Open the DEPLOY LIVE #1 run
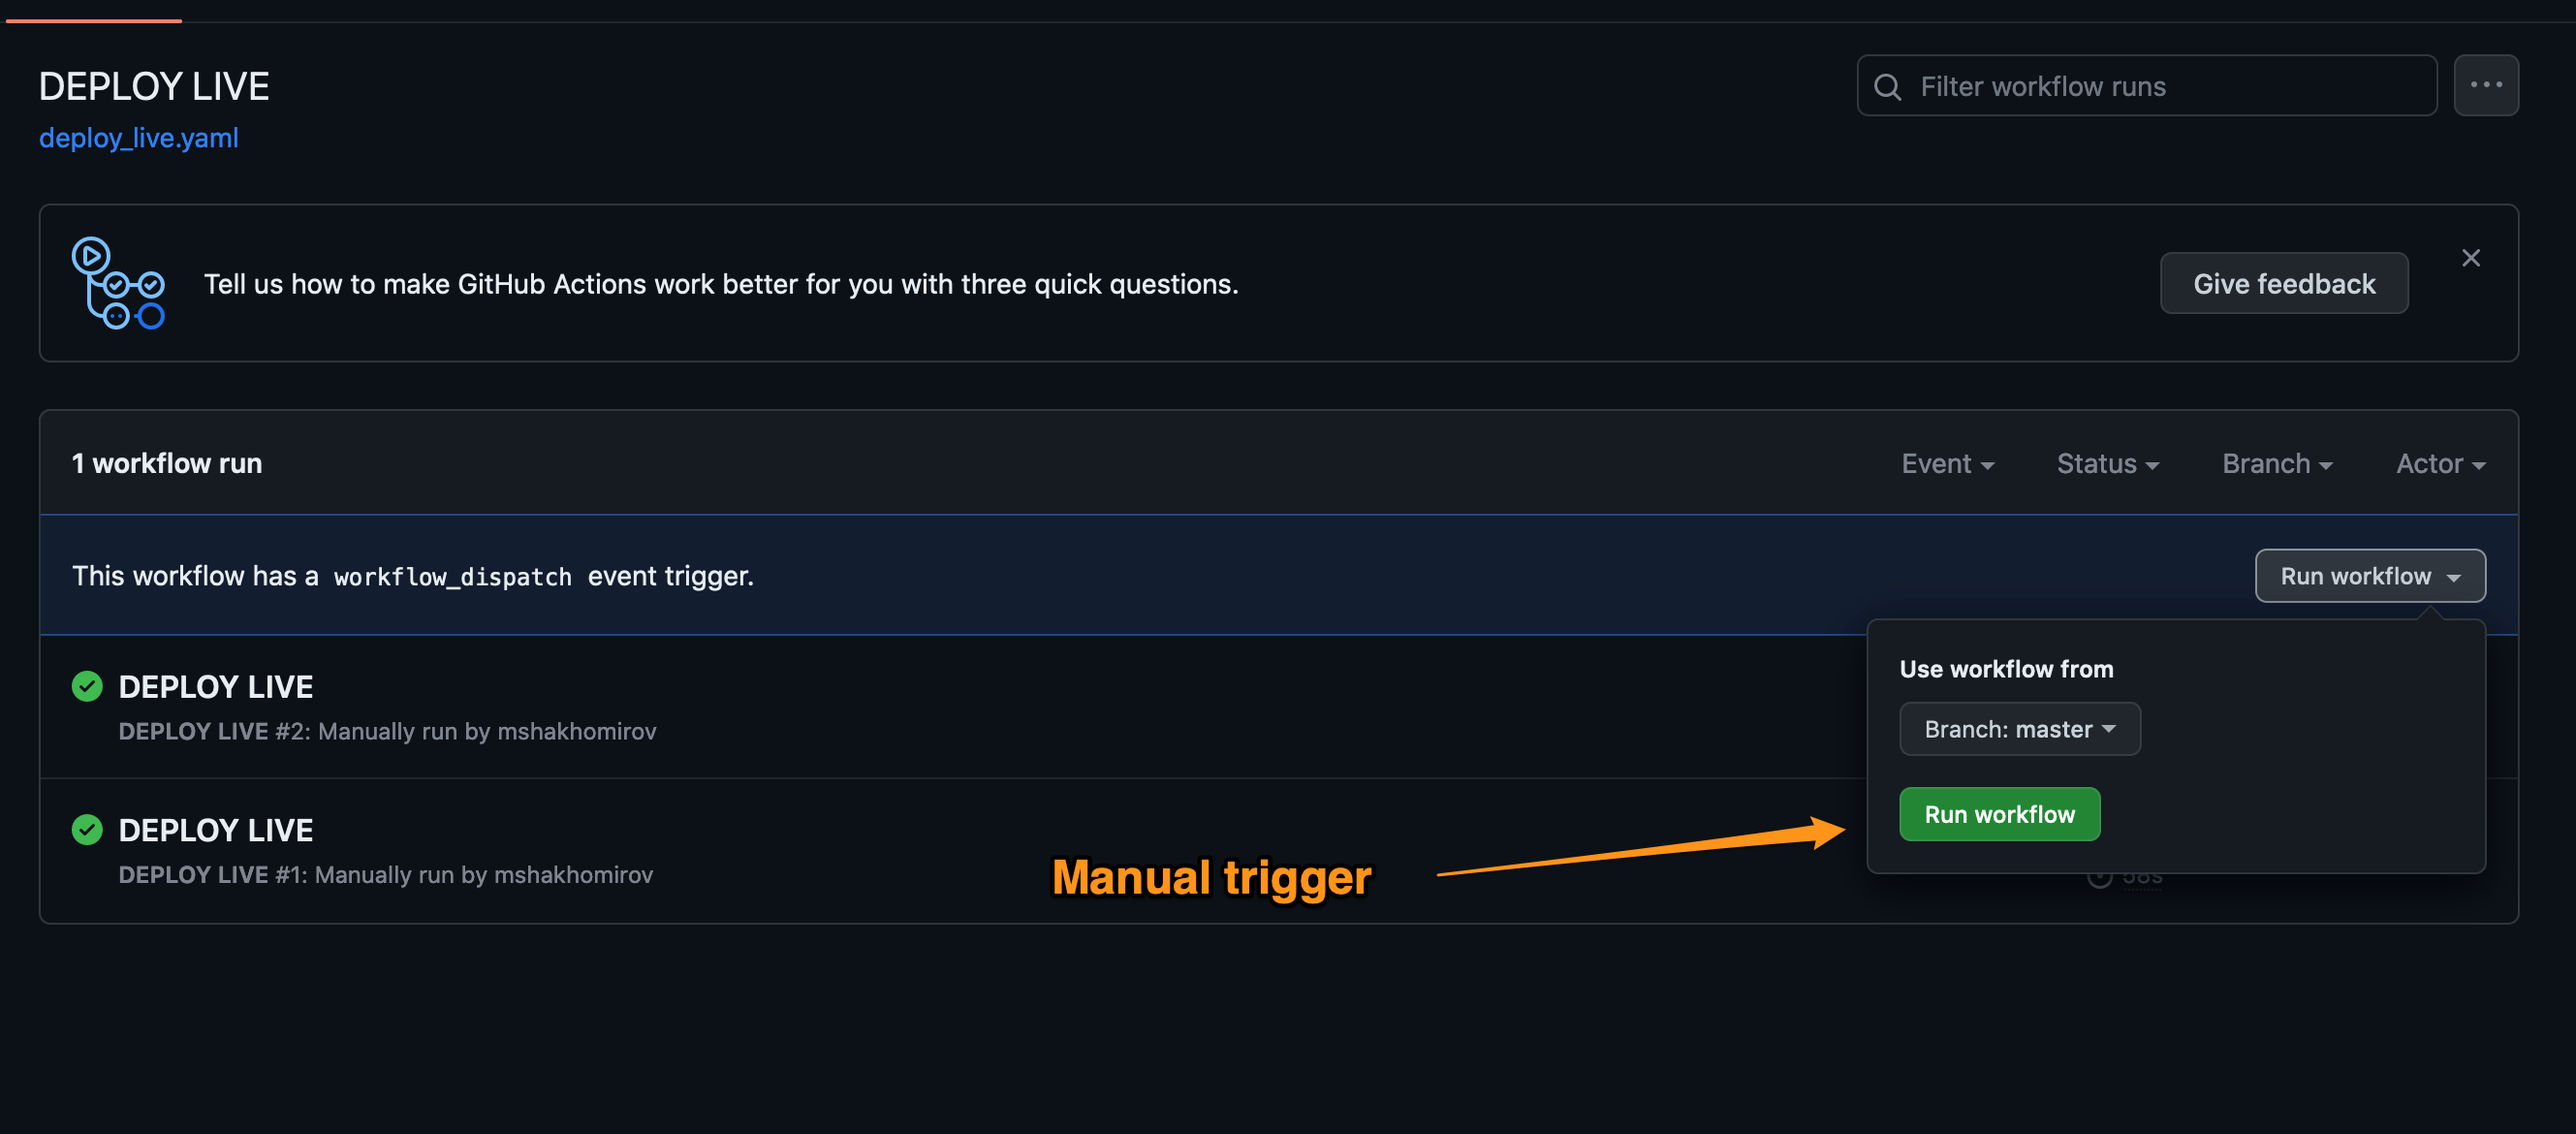 pos(216,830)
